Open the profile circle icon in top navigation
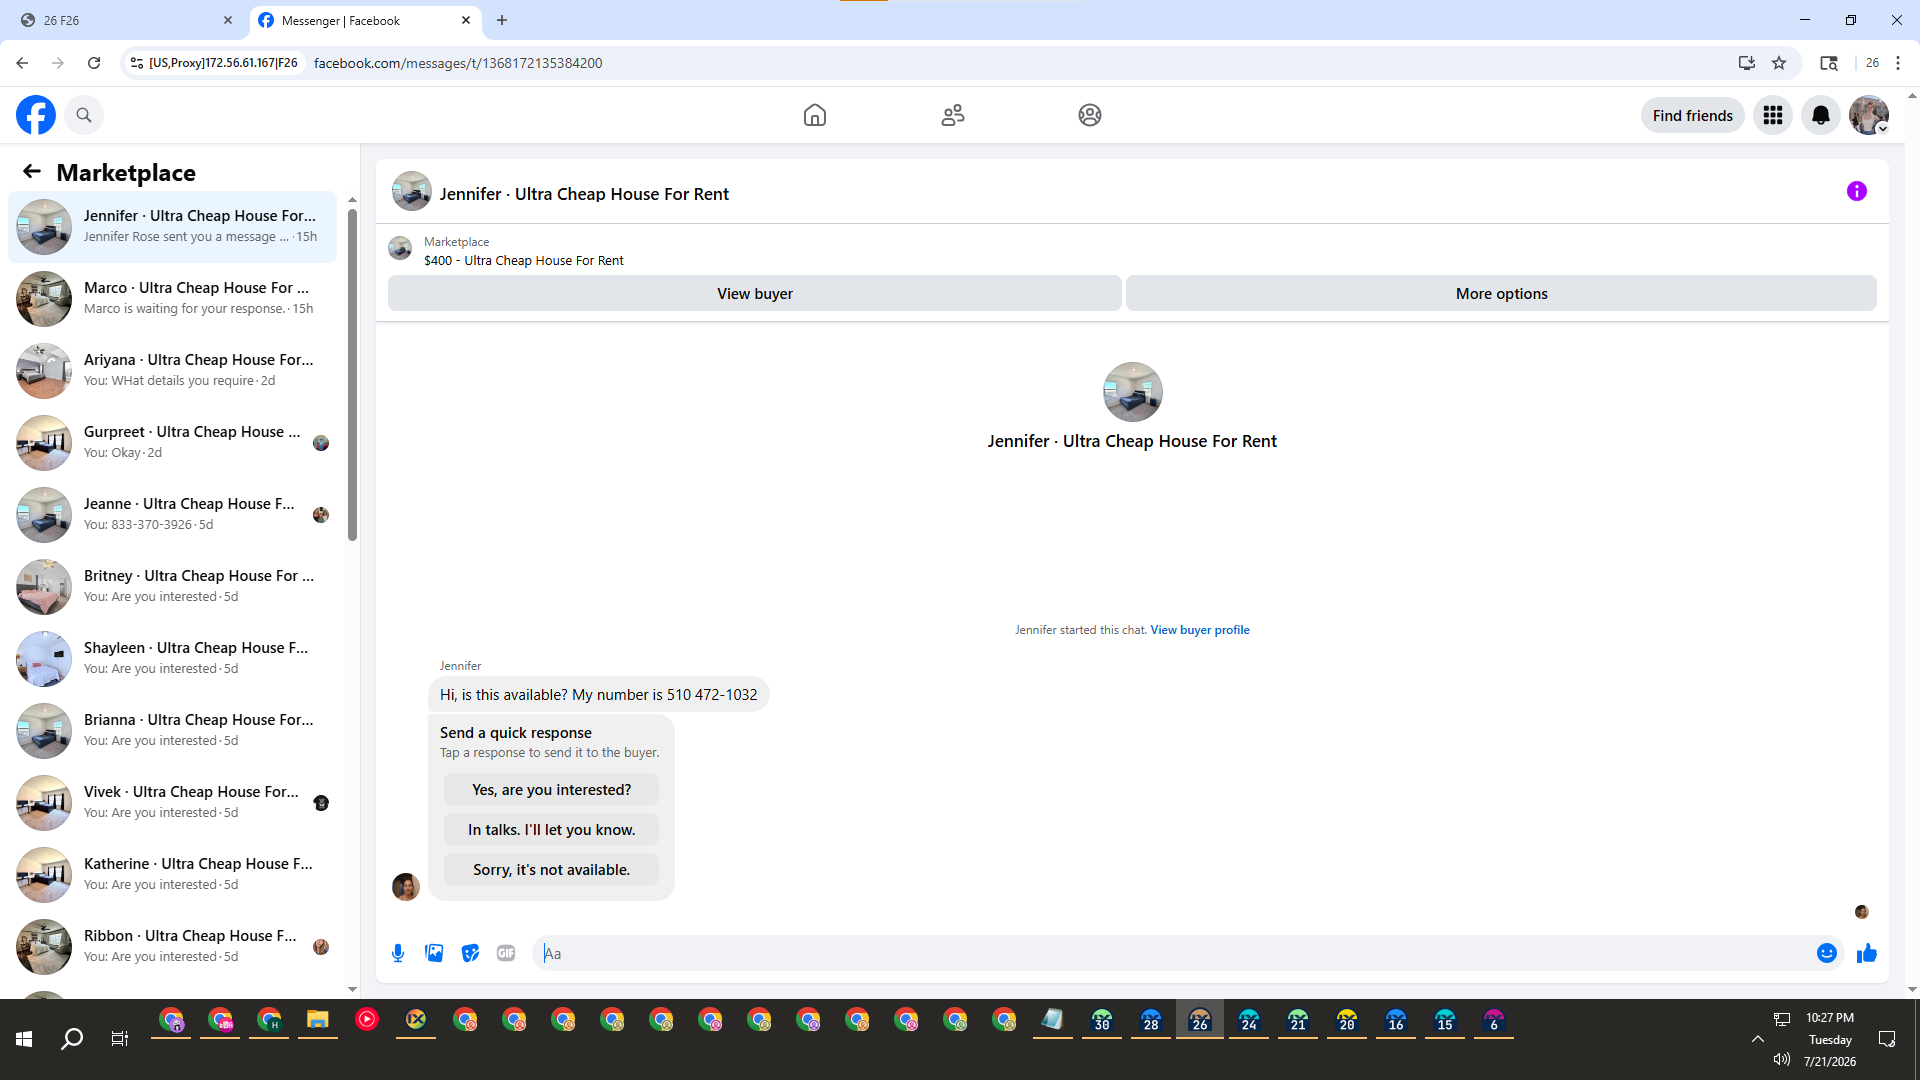 (x=1090, y=115)
